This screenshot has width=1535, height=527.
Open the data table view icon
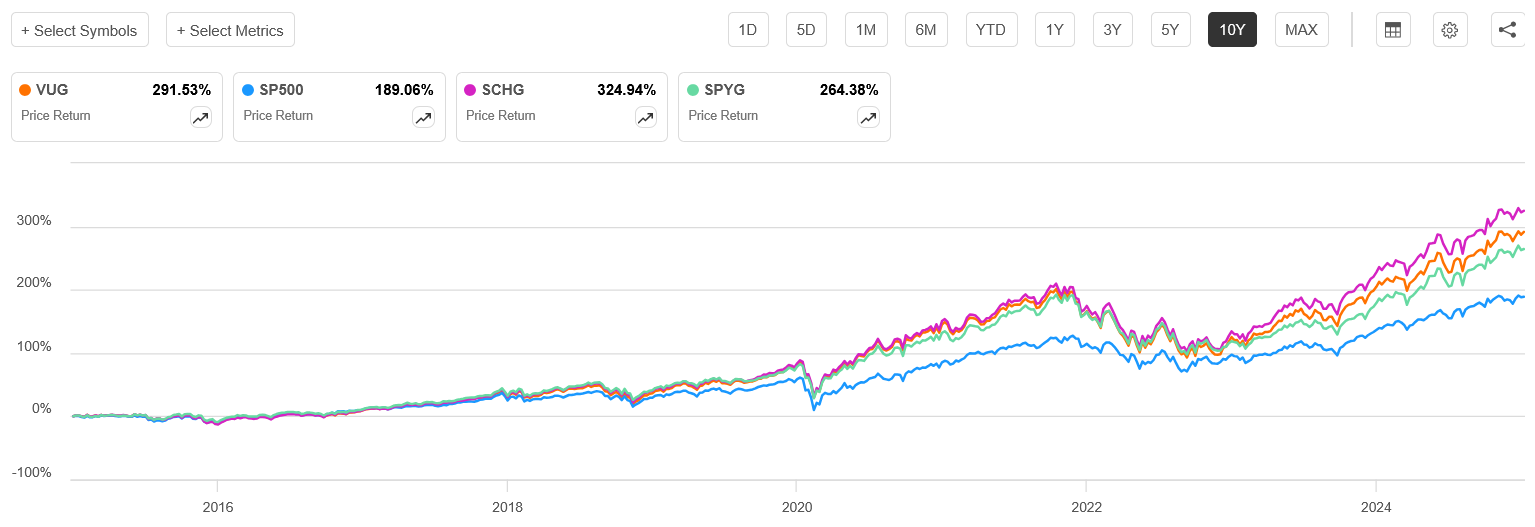1392,30
